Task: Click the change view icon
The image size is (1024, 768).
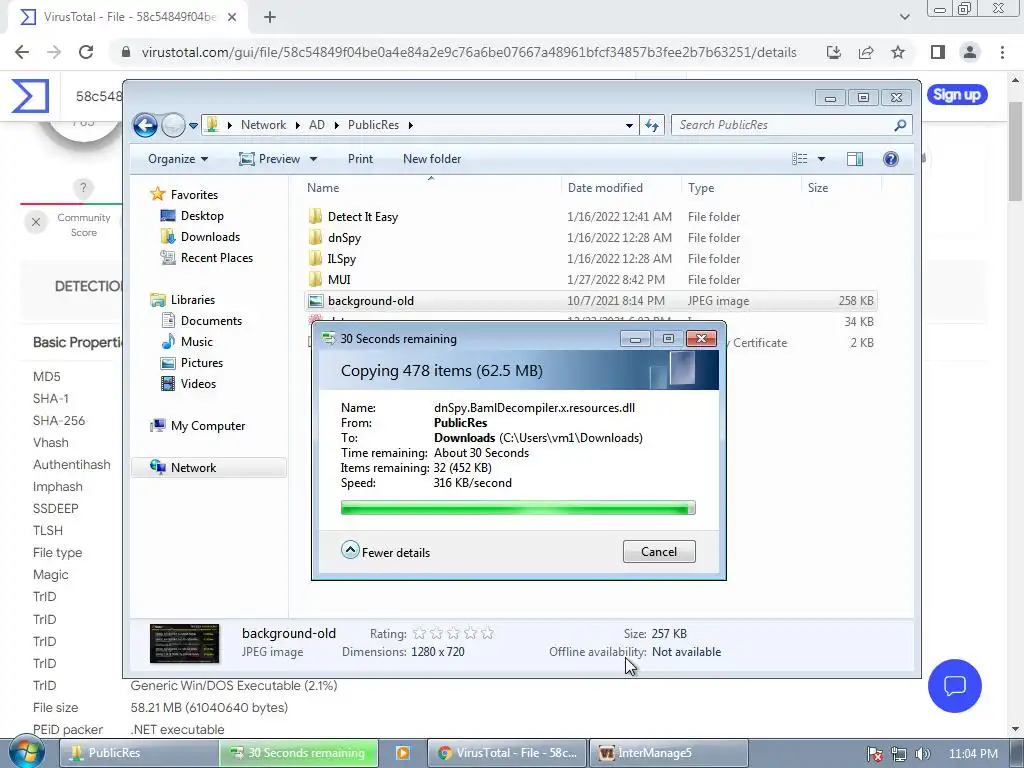Action: 800,159
